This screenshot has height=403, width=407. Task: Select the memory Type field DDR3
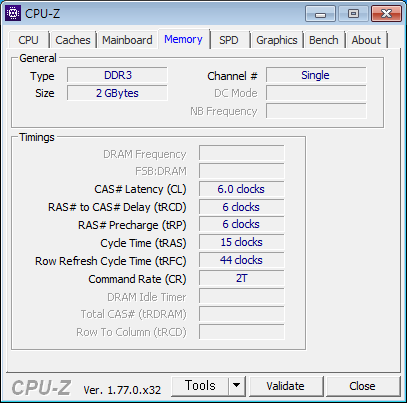[117, 75]
